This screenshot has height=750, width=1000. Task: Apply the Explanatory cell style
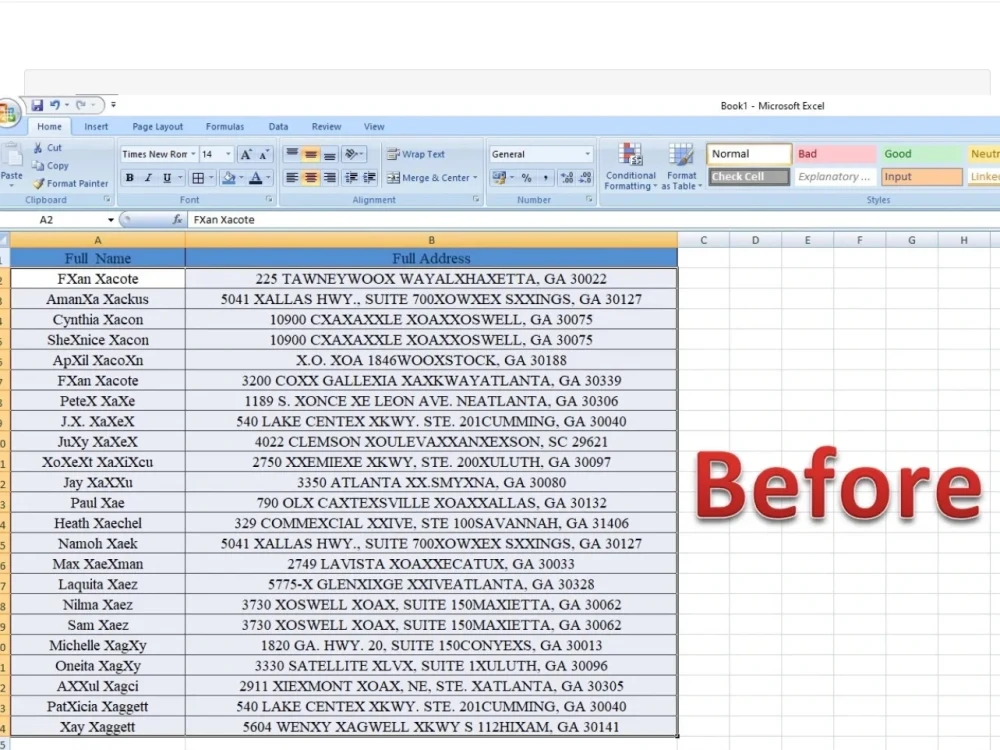(x=834, y=177)
